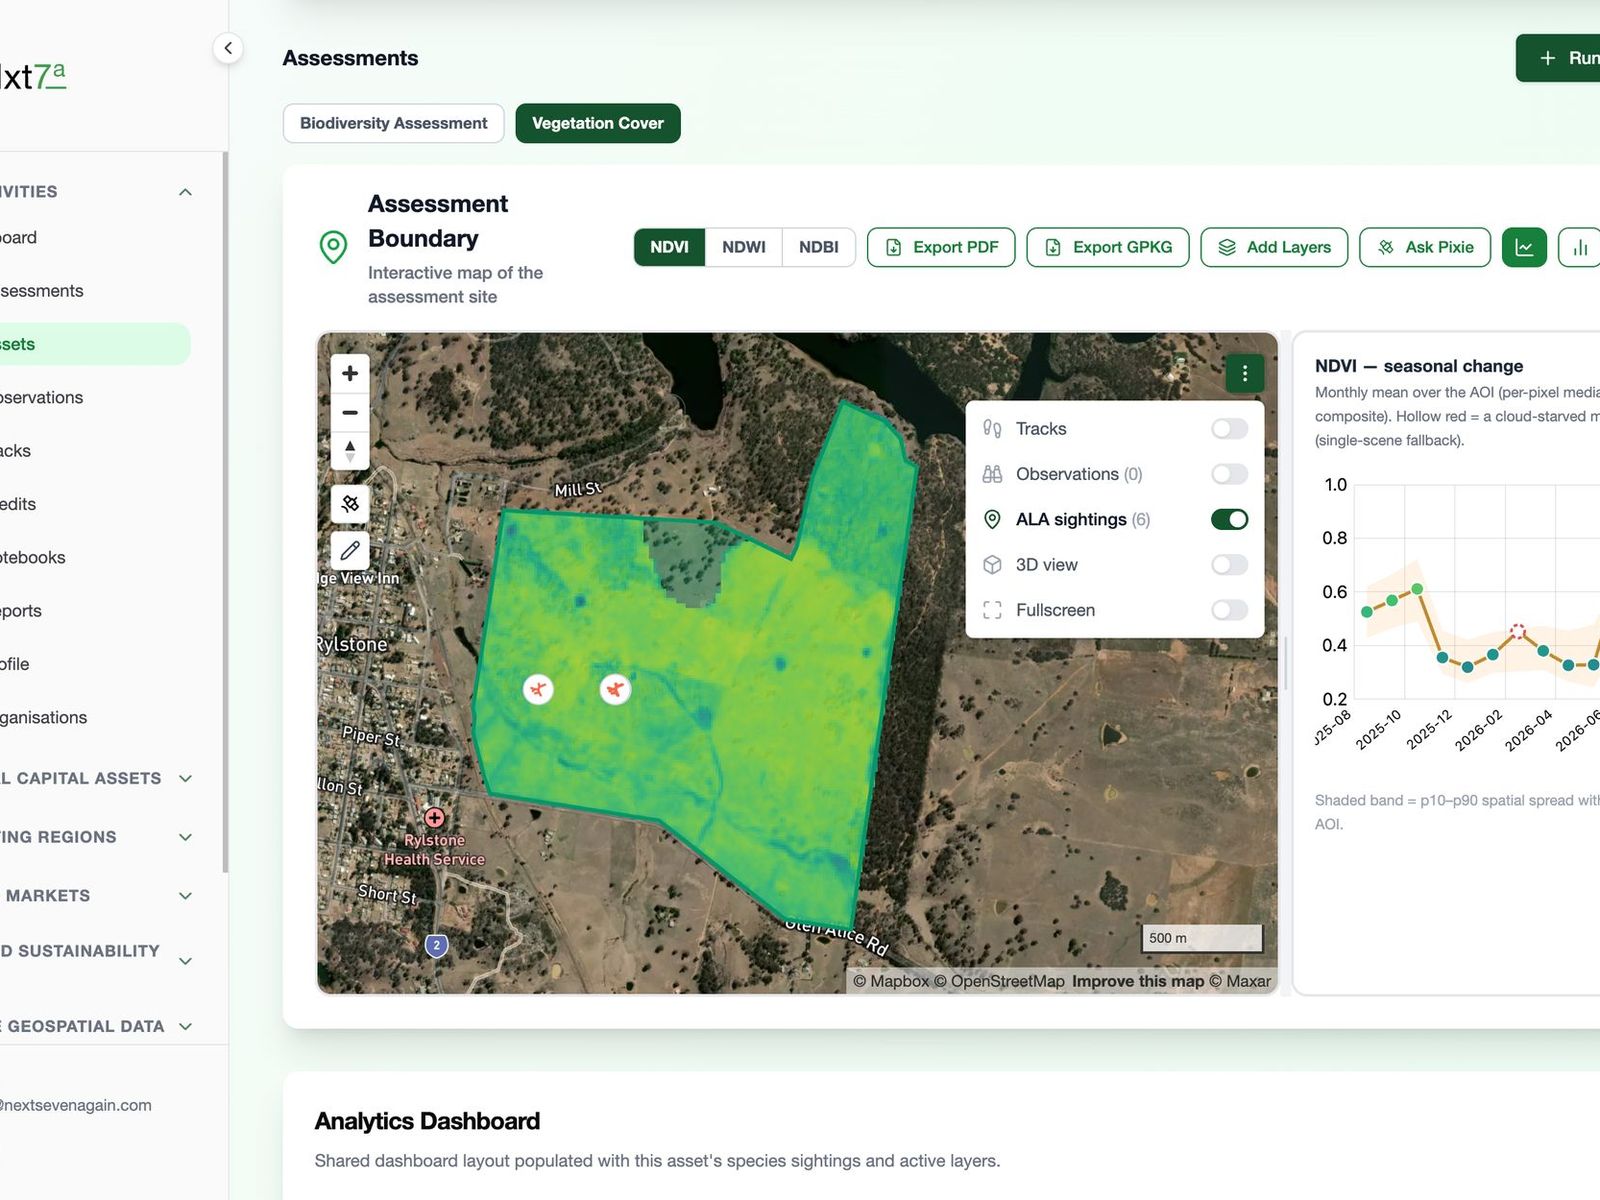Zoom in on the map
Screen dimensions: 1600x1200
350,373
